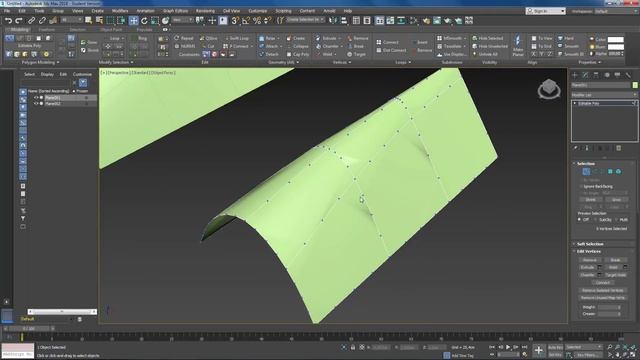Click the timeline frame slider

tap(29, 329)
